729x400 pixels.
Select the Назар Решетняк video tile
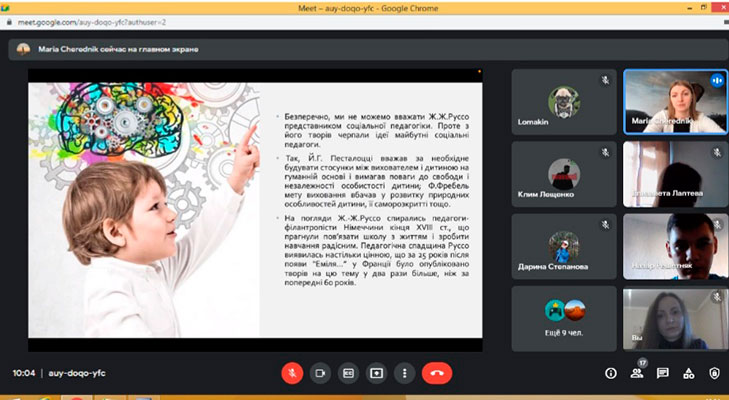point(676,247)
